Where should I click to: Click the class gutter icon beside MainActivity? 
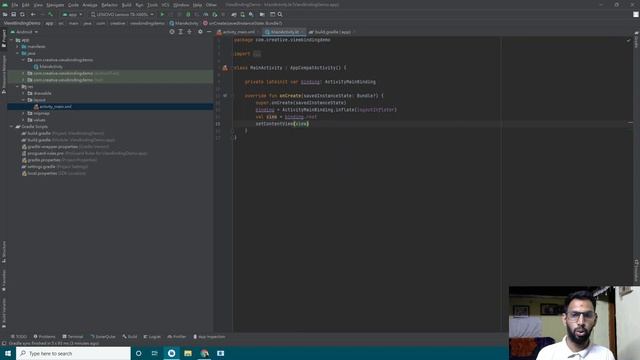(225, 68)
